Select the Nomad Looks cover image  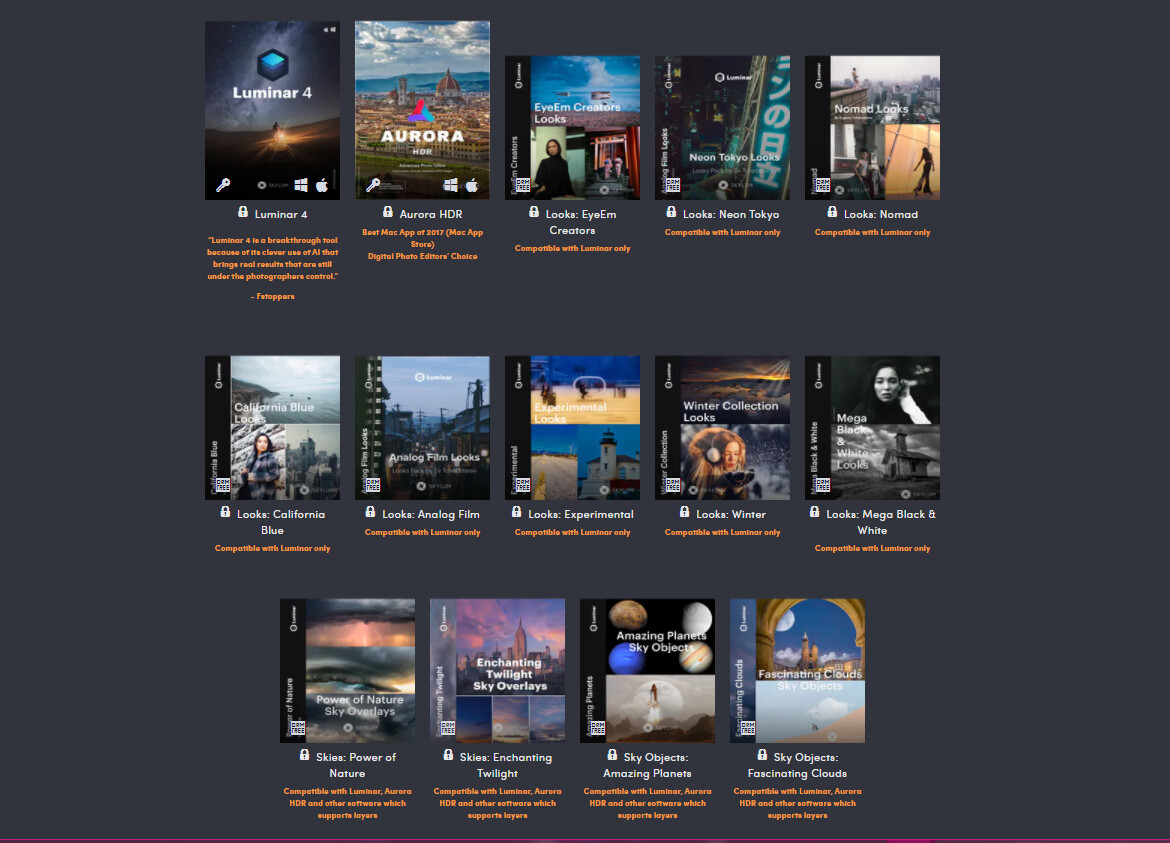pos(872,128)
